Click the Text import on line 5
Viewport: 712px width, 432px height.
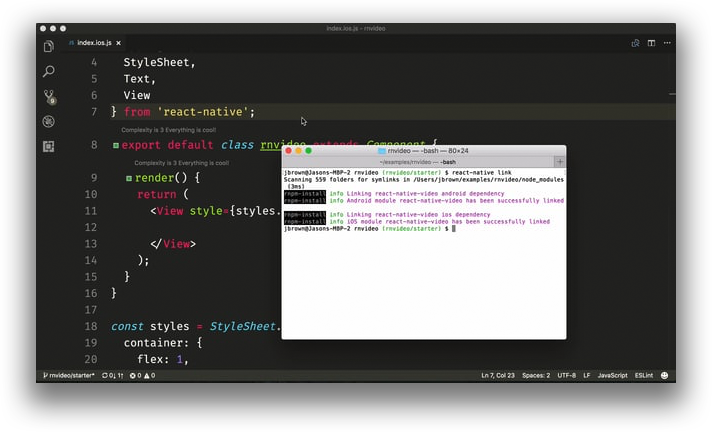pyautogui.click(x=139, y=79)
